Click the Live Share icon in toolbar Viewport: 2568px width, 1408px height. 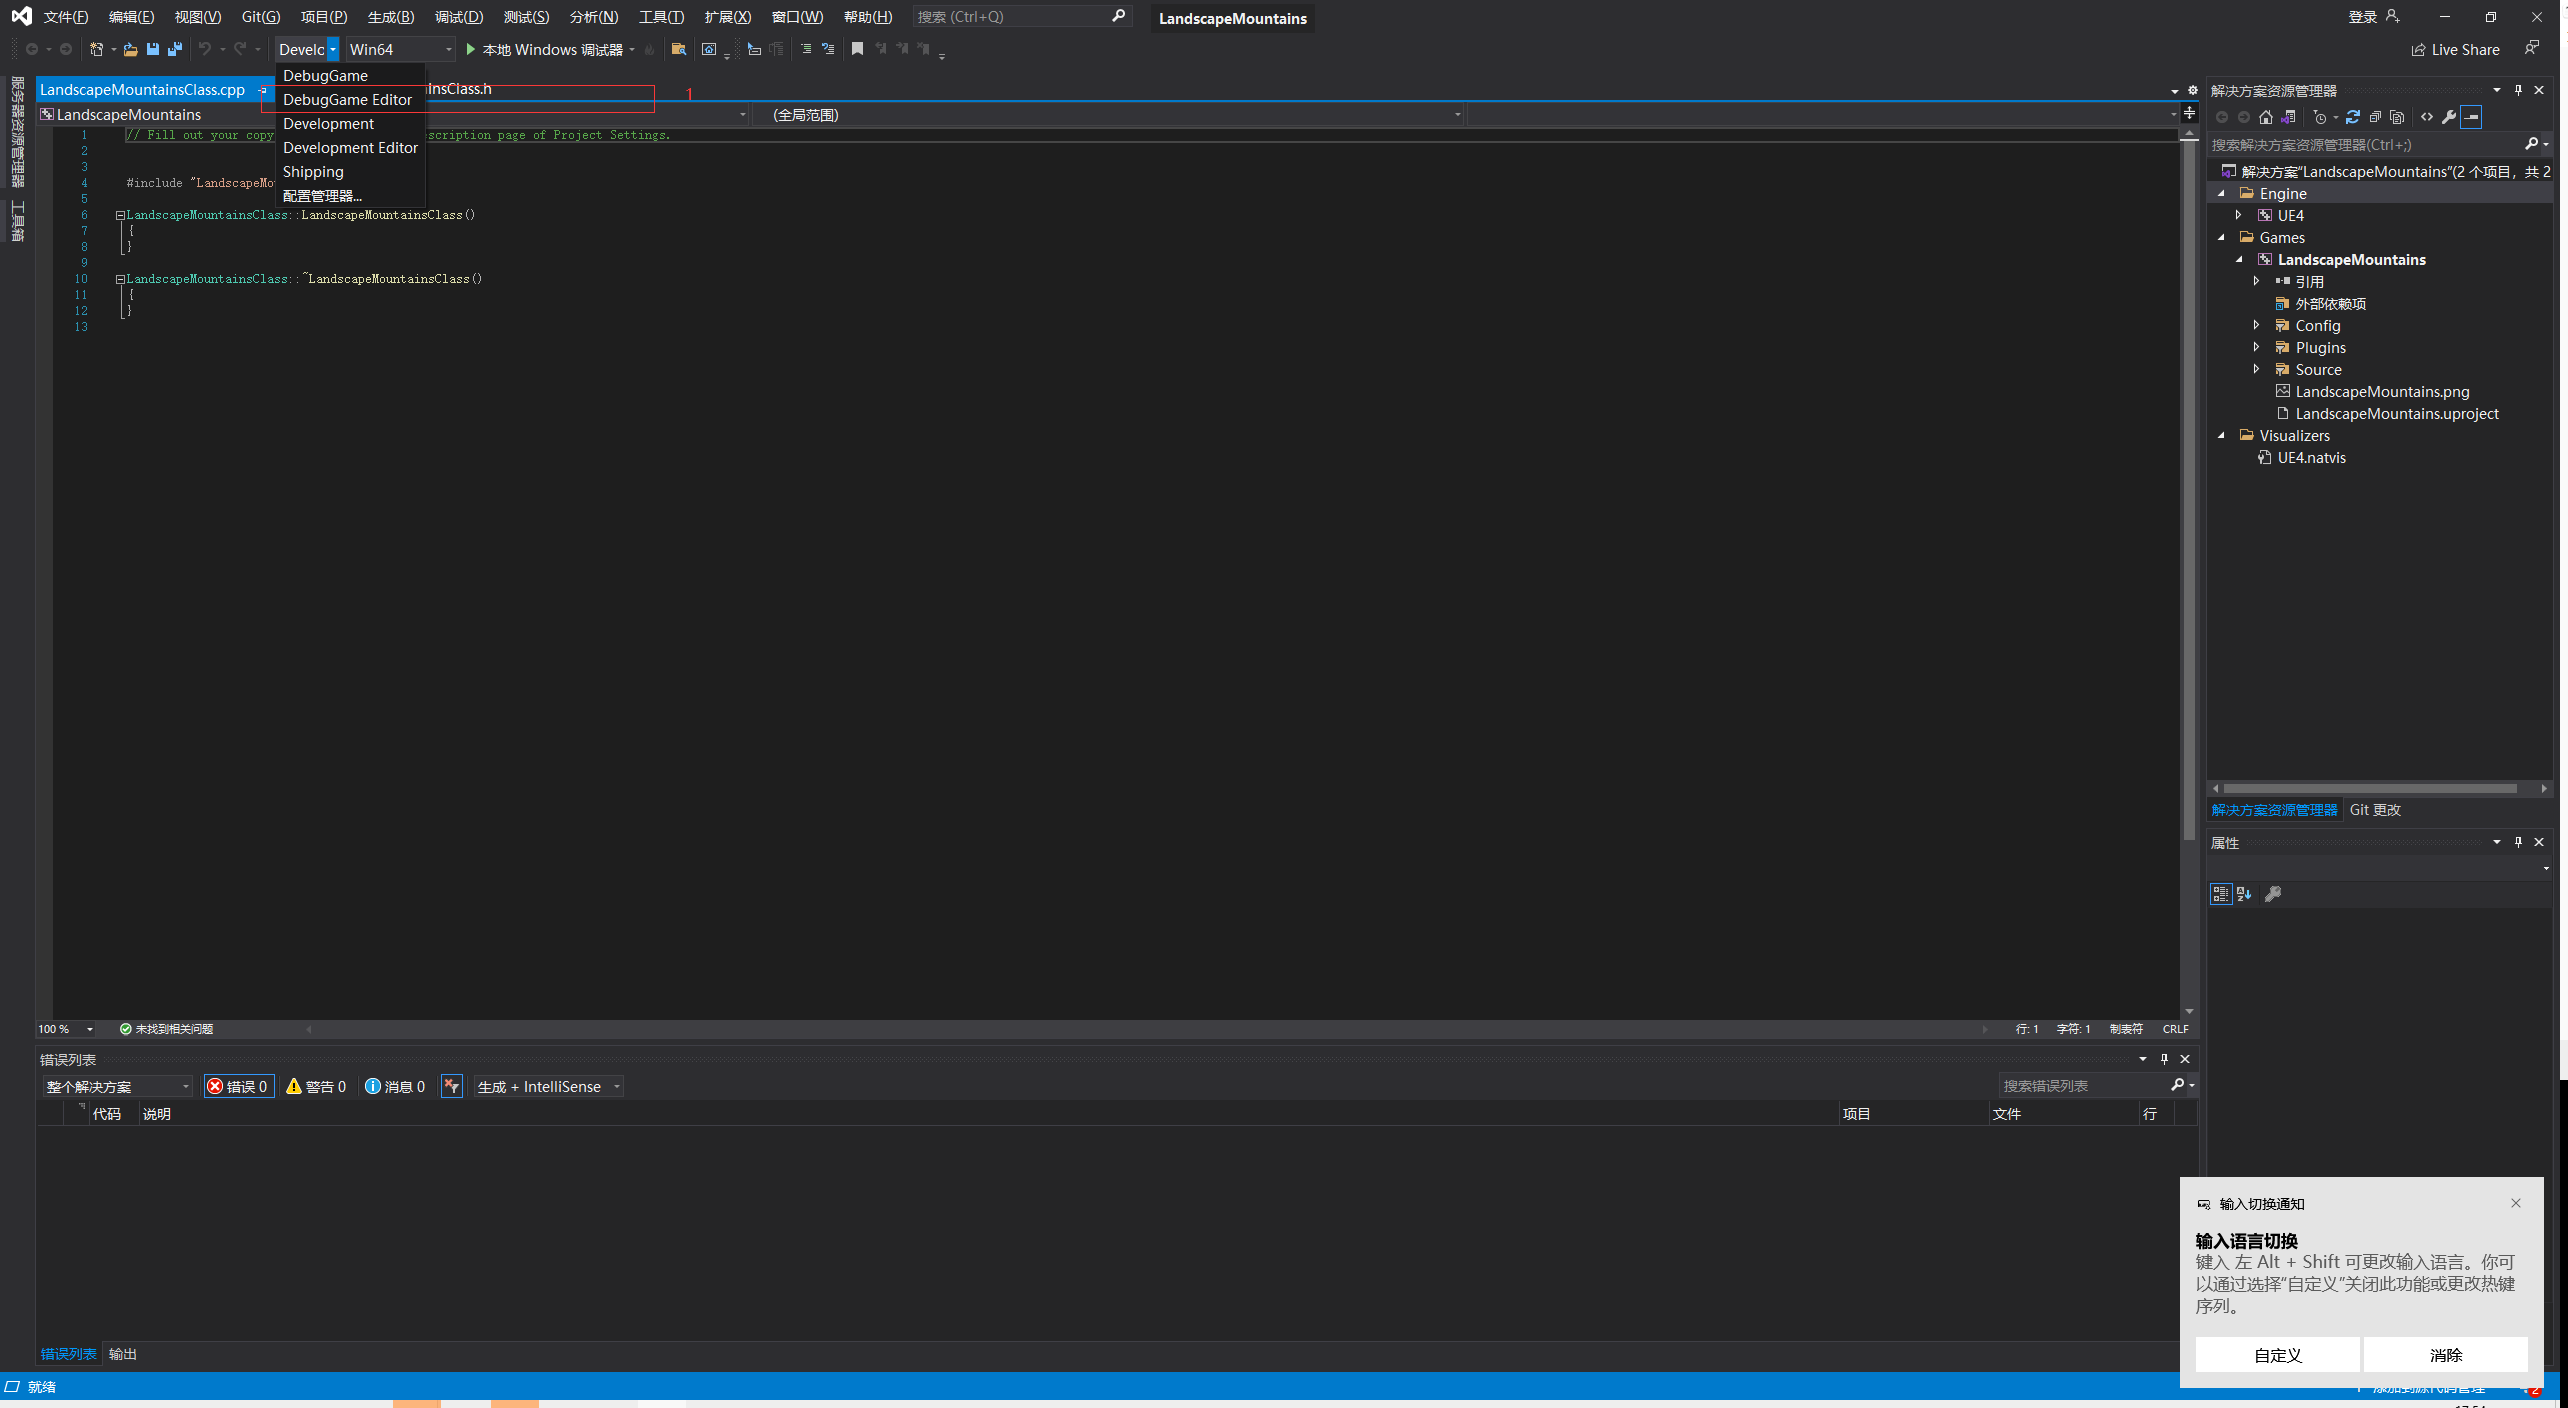2417,49
